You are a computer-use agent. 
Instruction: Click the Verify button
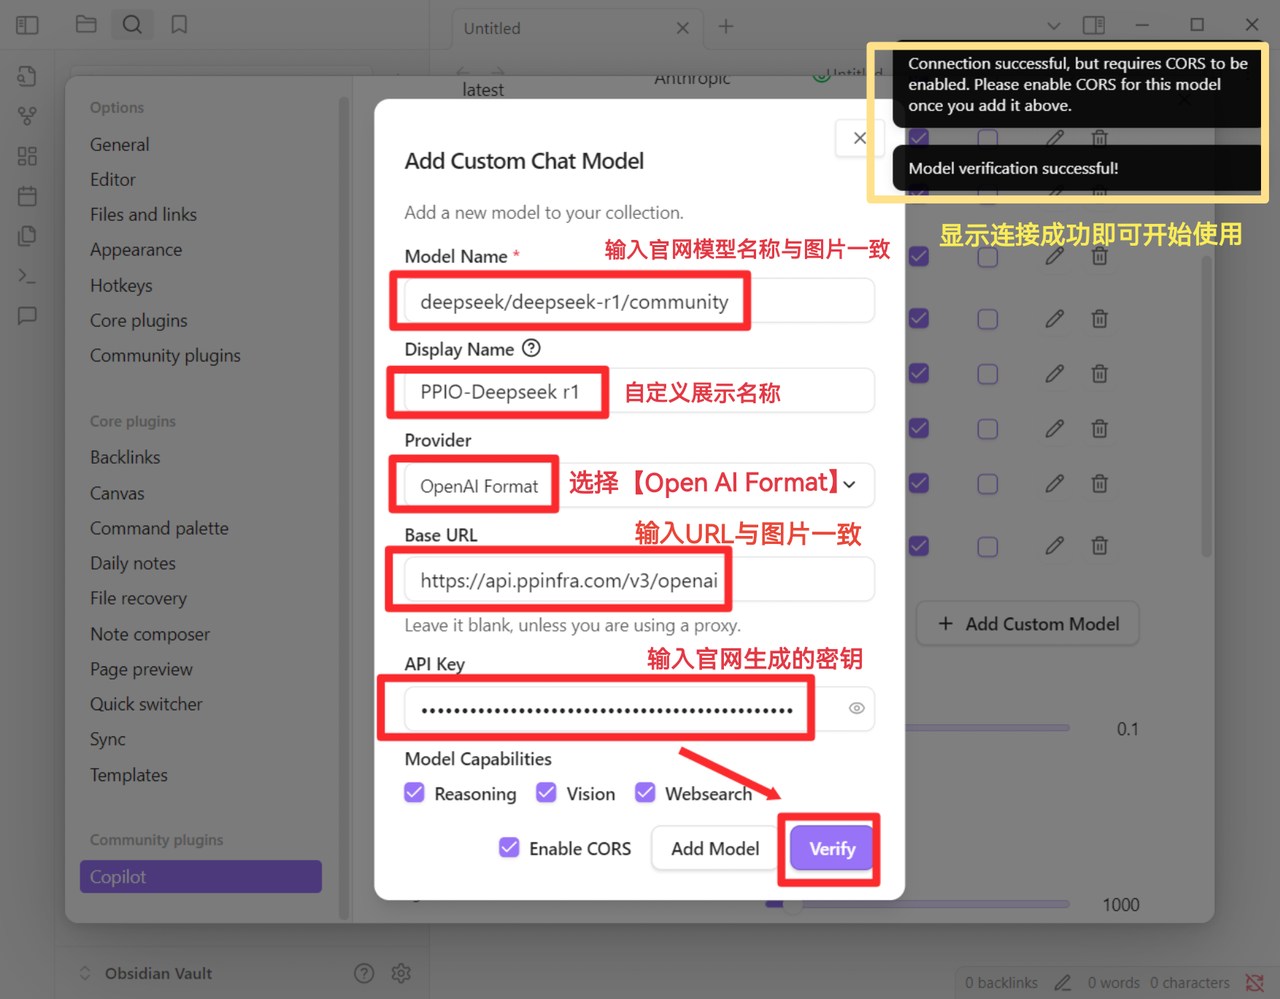(832, 848)
